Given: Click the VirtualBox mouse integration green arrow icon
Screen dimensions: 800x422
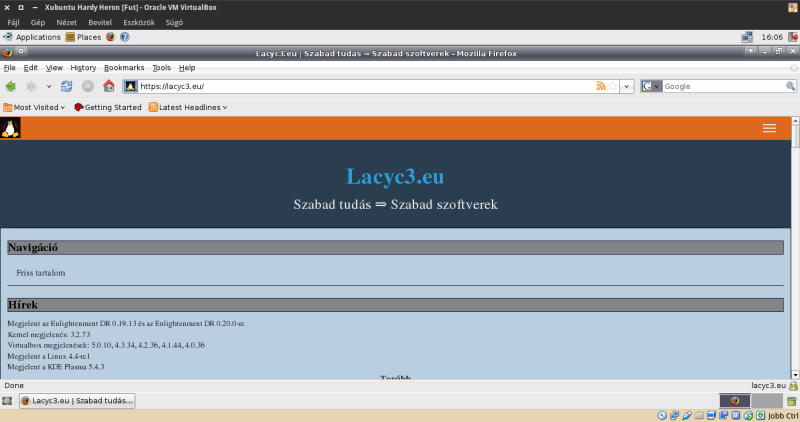Looking at the screenshot, I should coord(760,415).
